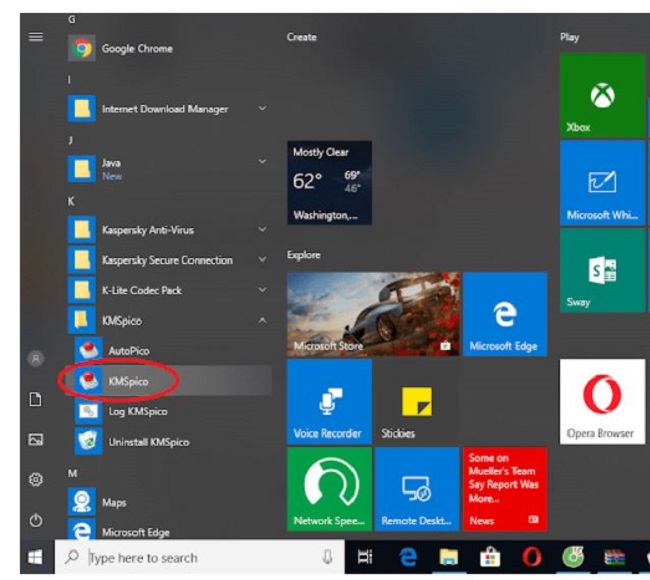Open the Xbox tile
Screen dimensions: 650x580
point(602,95)
